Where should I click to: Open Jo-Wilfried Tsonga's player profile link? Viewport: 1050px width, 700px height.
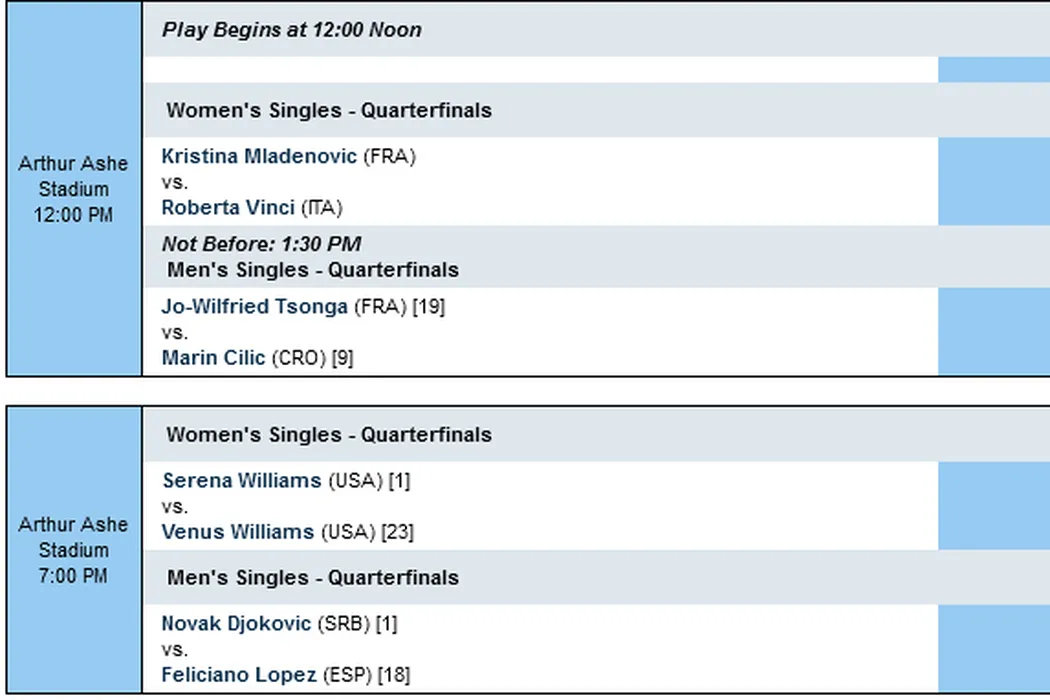254,307
